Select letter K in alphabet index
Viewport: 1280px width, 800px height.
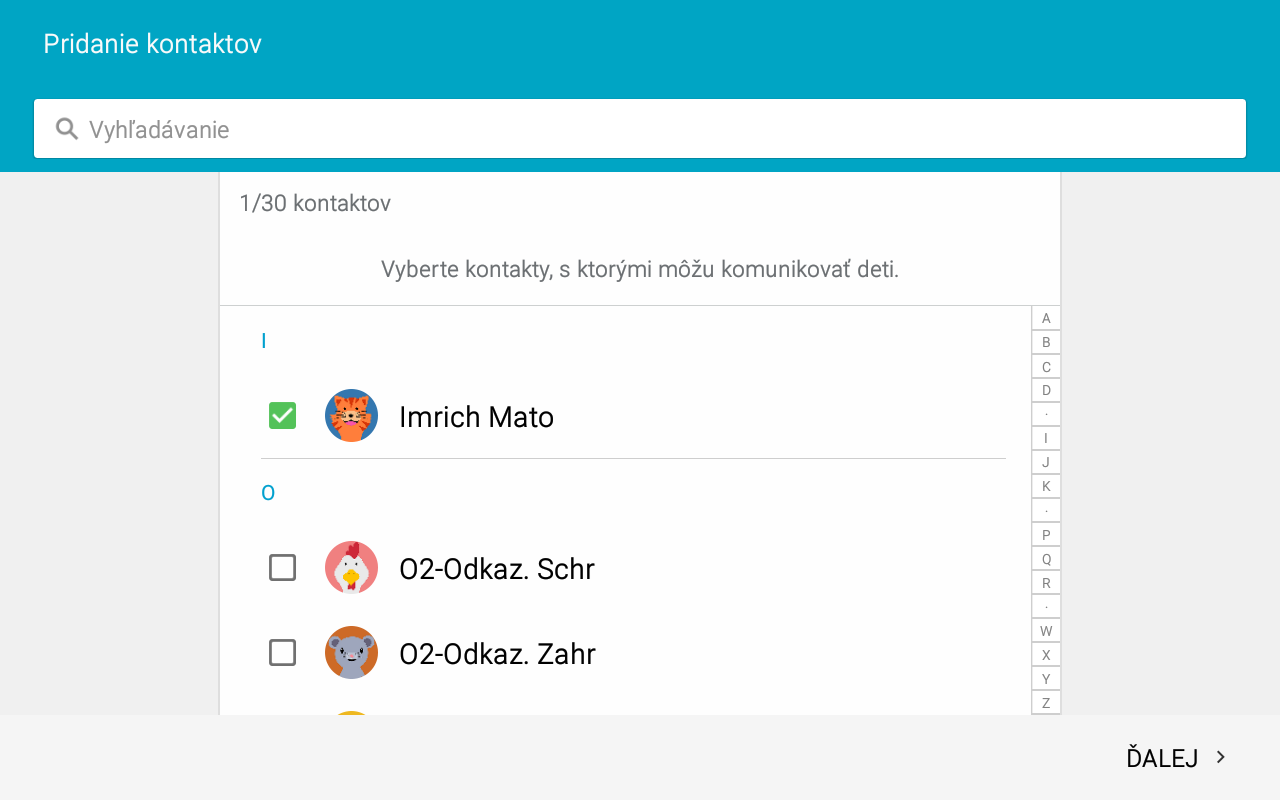1046,486
